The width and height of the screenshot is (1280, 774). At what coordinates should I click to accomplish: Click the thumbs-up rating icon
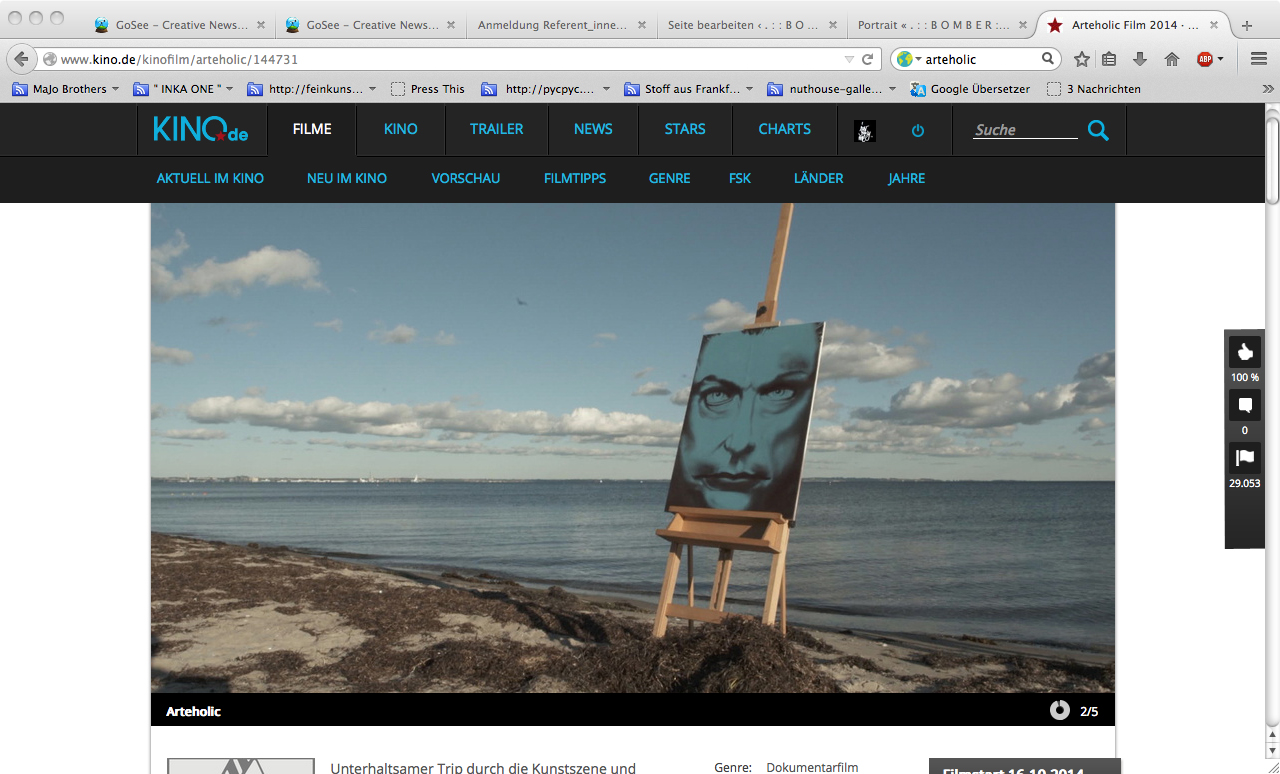[x=1244, y=352]
